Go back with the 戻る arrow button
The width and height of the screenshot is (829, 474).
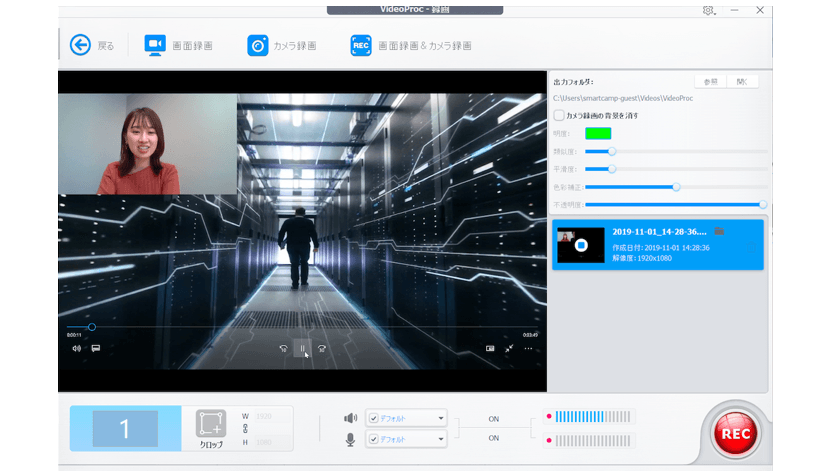[x=80, y=45]
